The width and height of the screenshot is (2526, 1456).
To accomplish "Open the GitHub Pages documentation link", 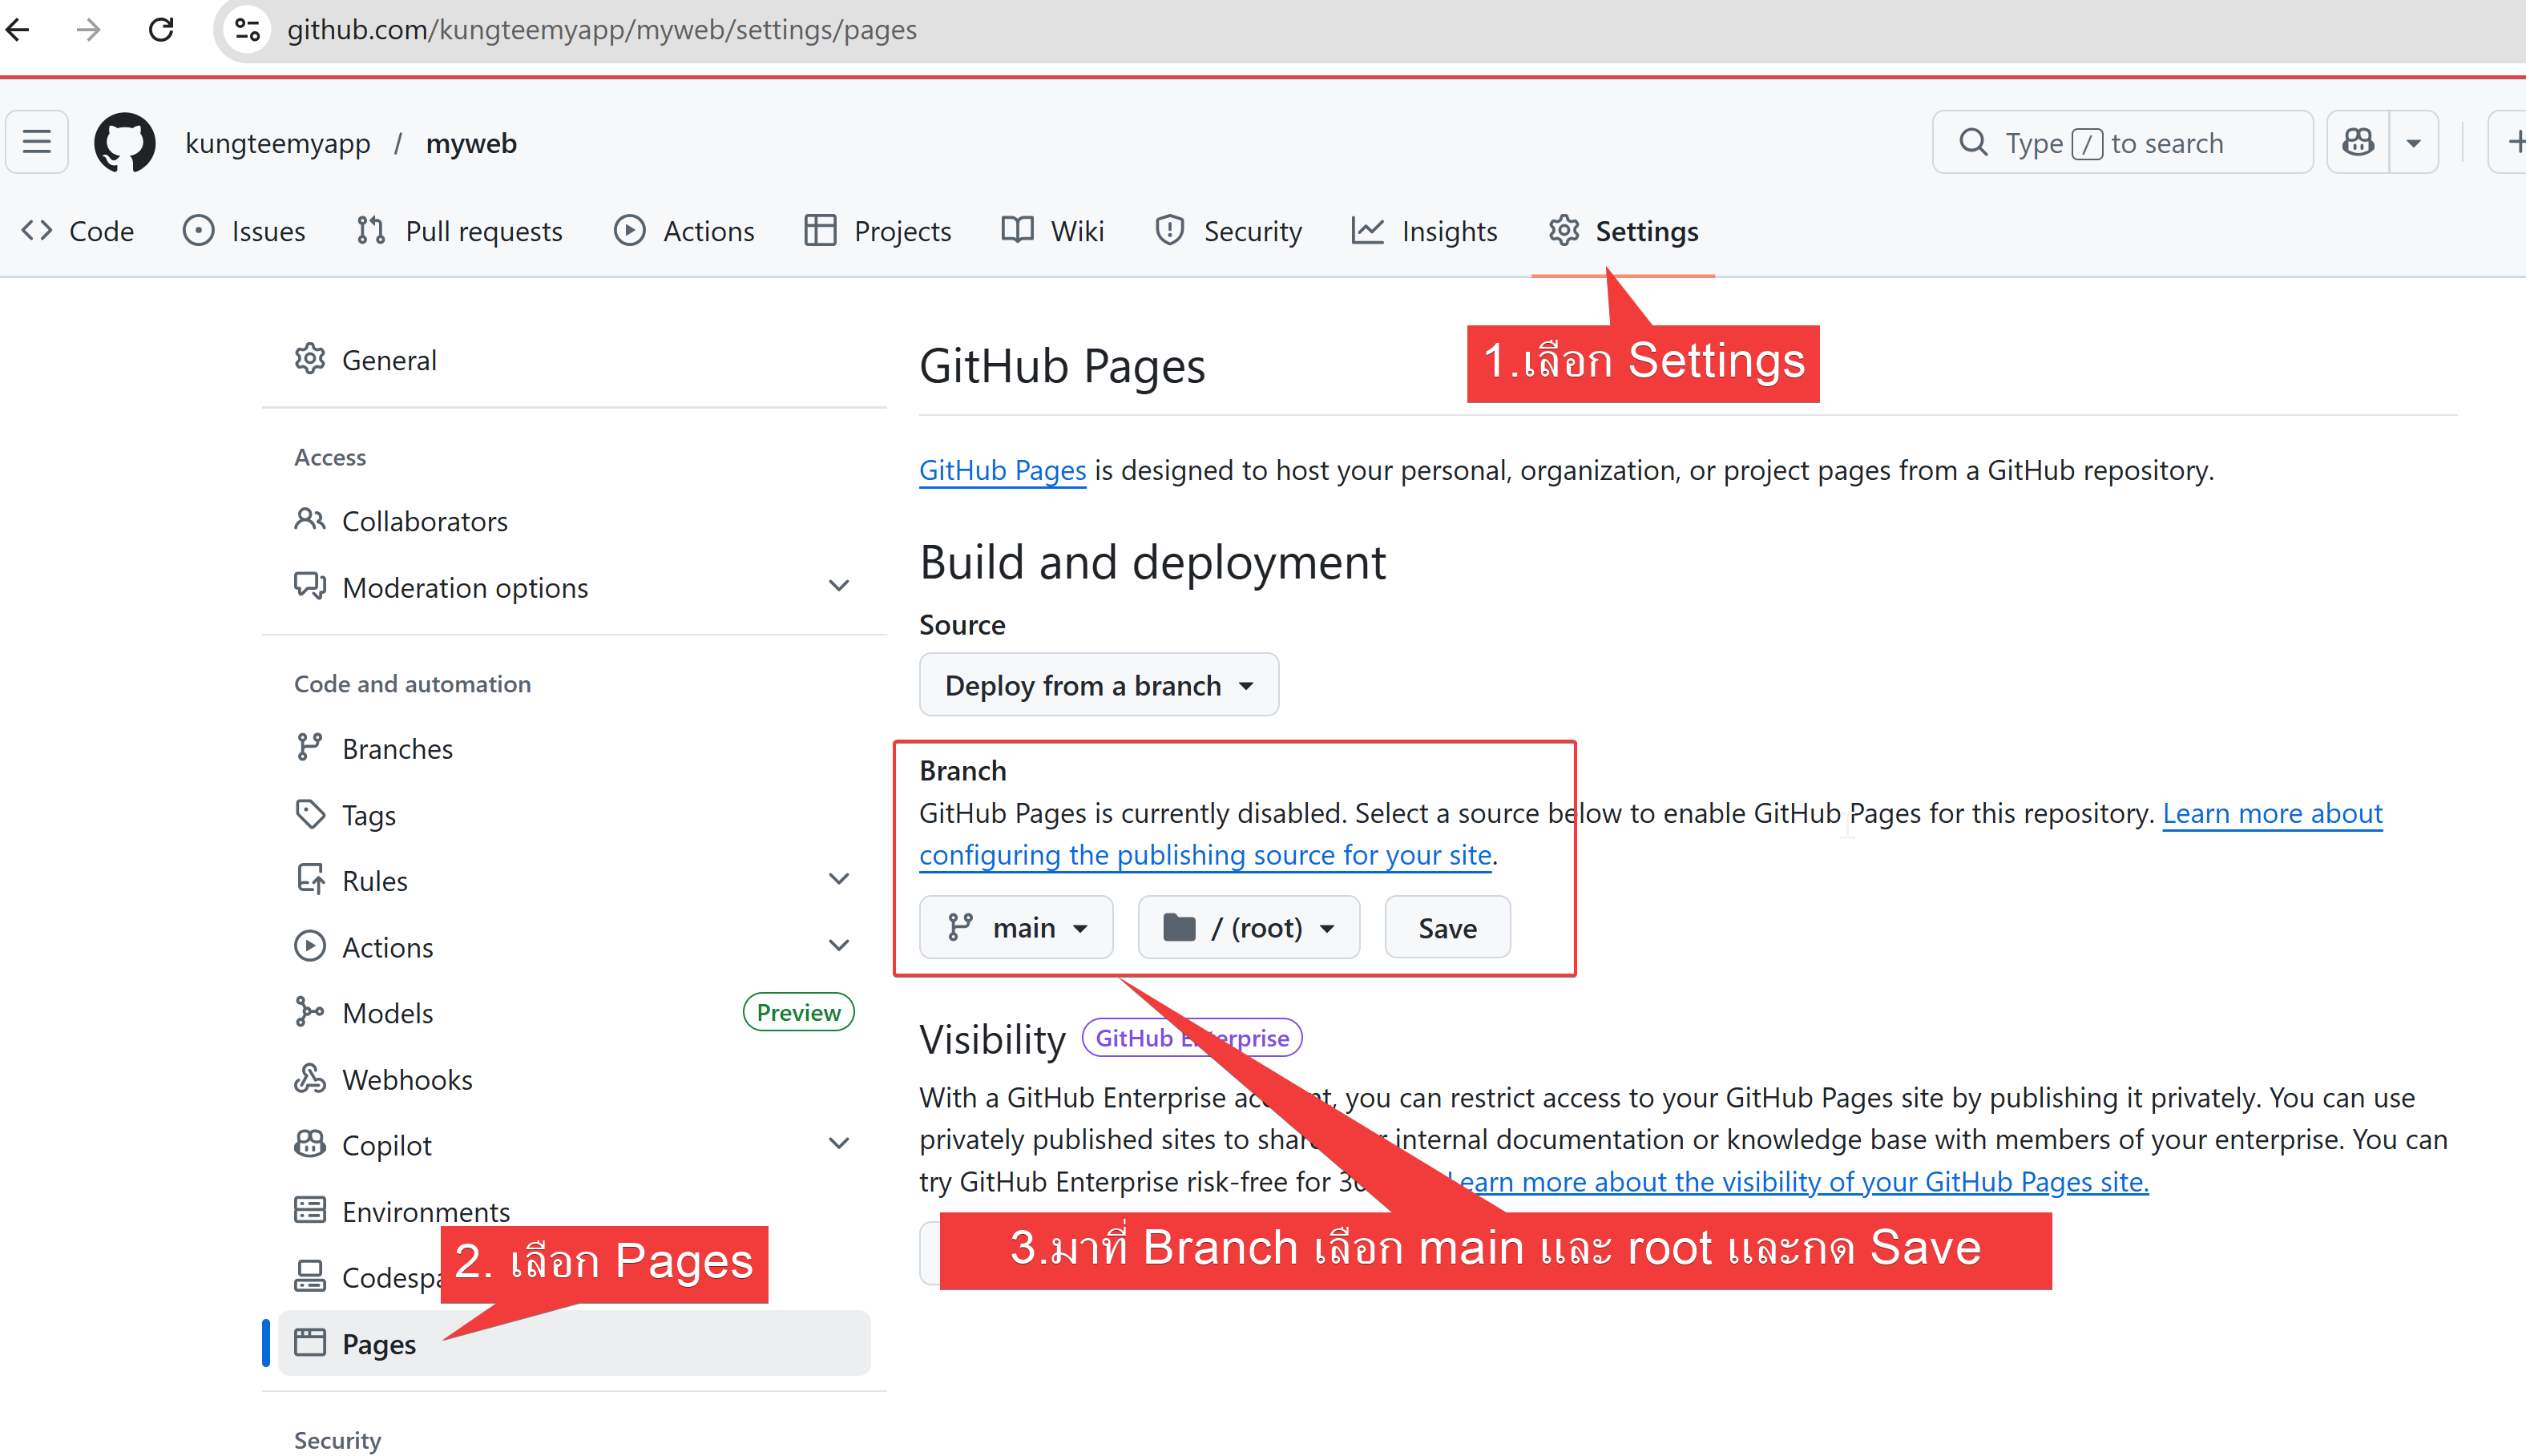I will pyautogui.click(x=1002, y=470).
